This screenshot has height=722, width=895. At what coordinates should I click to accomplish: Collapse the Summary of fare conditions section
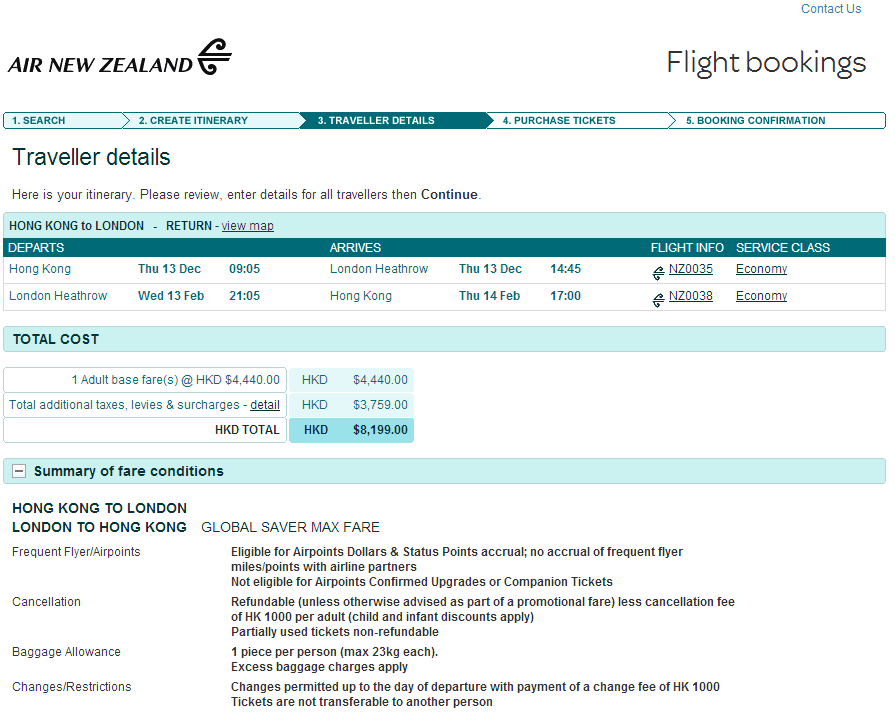click(19, 471)
